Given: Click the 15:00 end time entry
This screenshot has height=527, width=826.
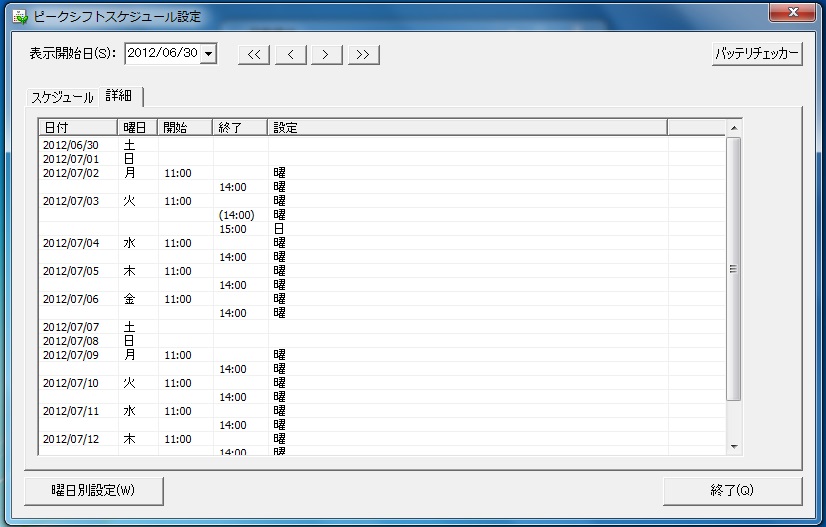Looking at the screenshot, I should pyautogui.click(x=233, y=229).
